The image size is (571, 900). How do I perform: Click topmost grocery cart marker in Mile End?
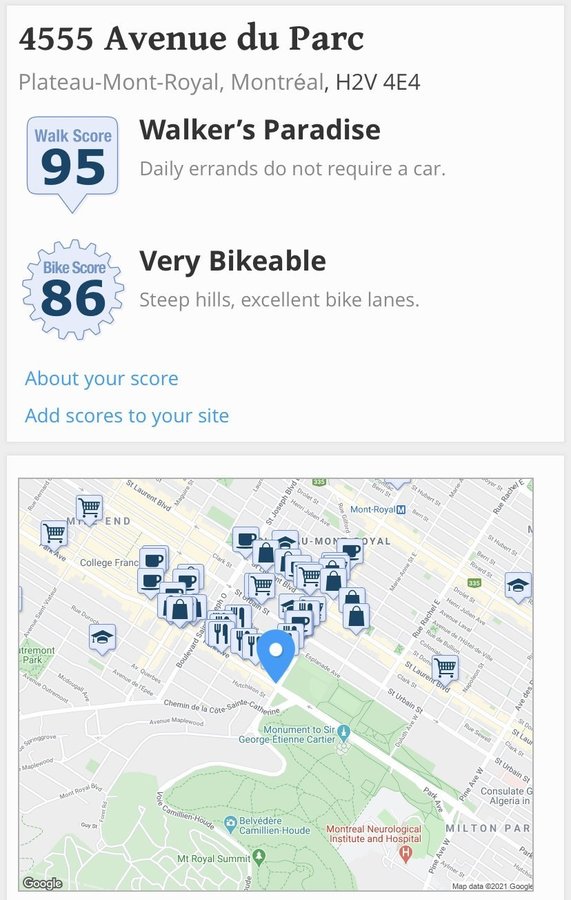click(90, 509)
